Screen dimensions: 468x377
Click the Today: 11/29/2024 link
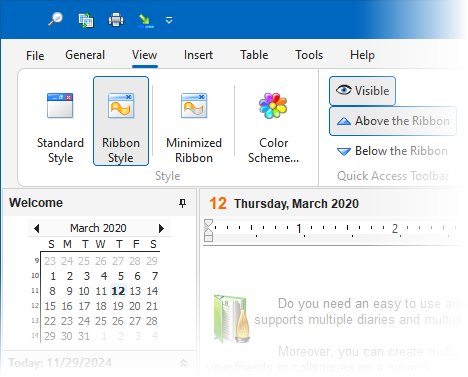[60, 363]
